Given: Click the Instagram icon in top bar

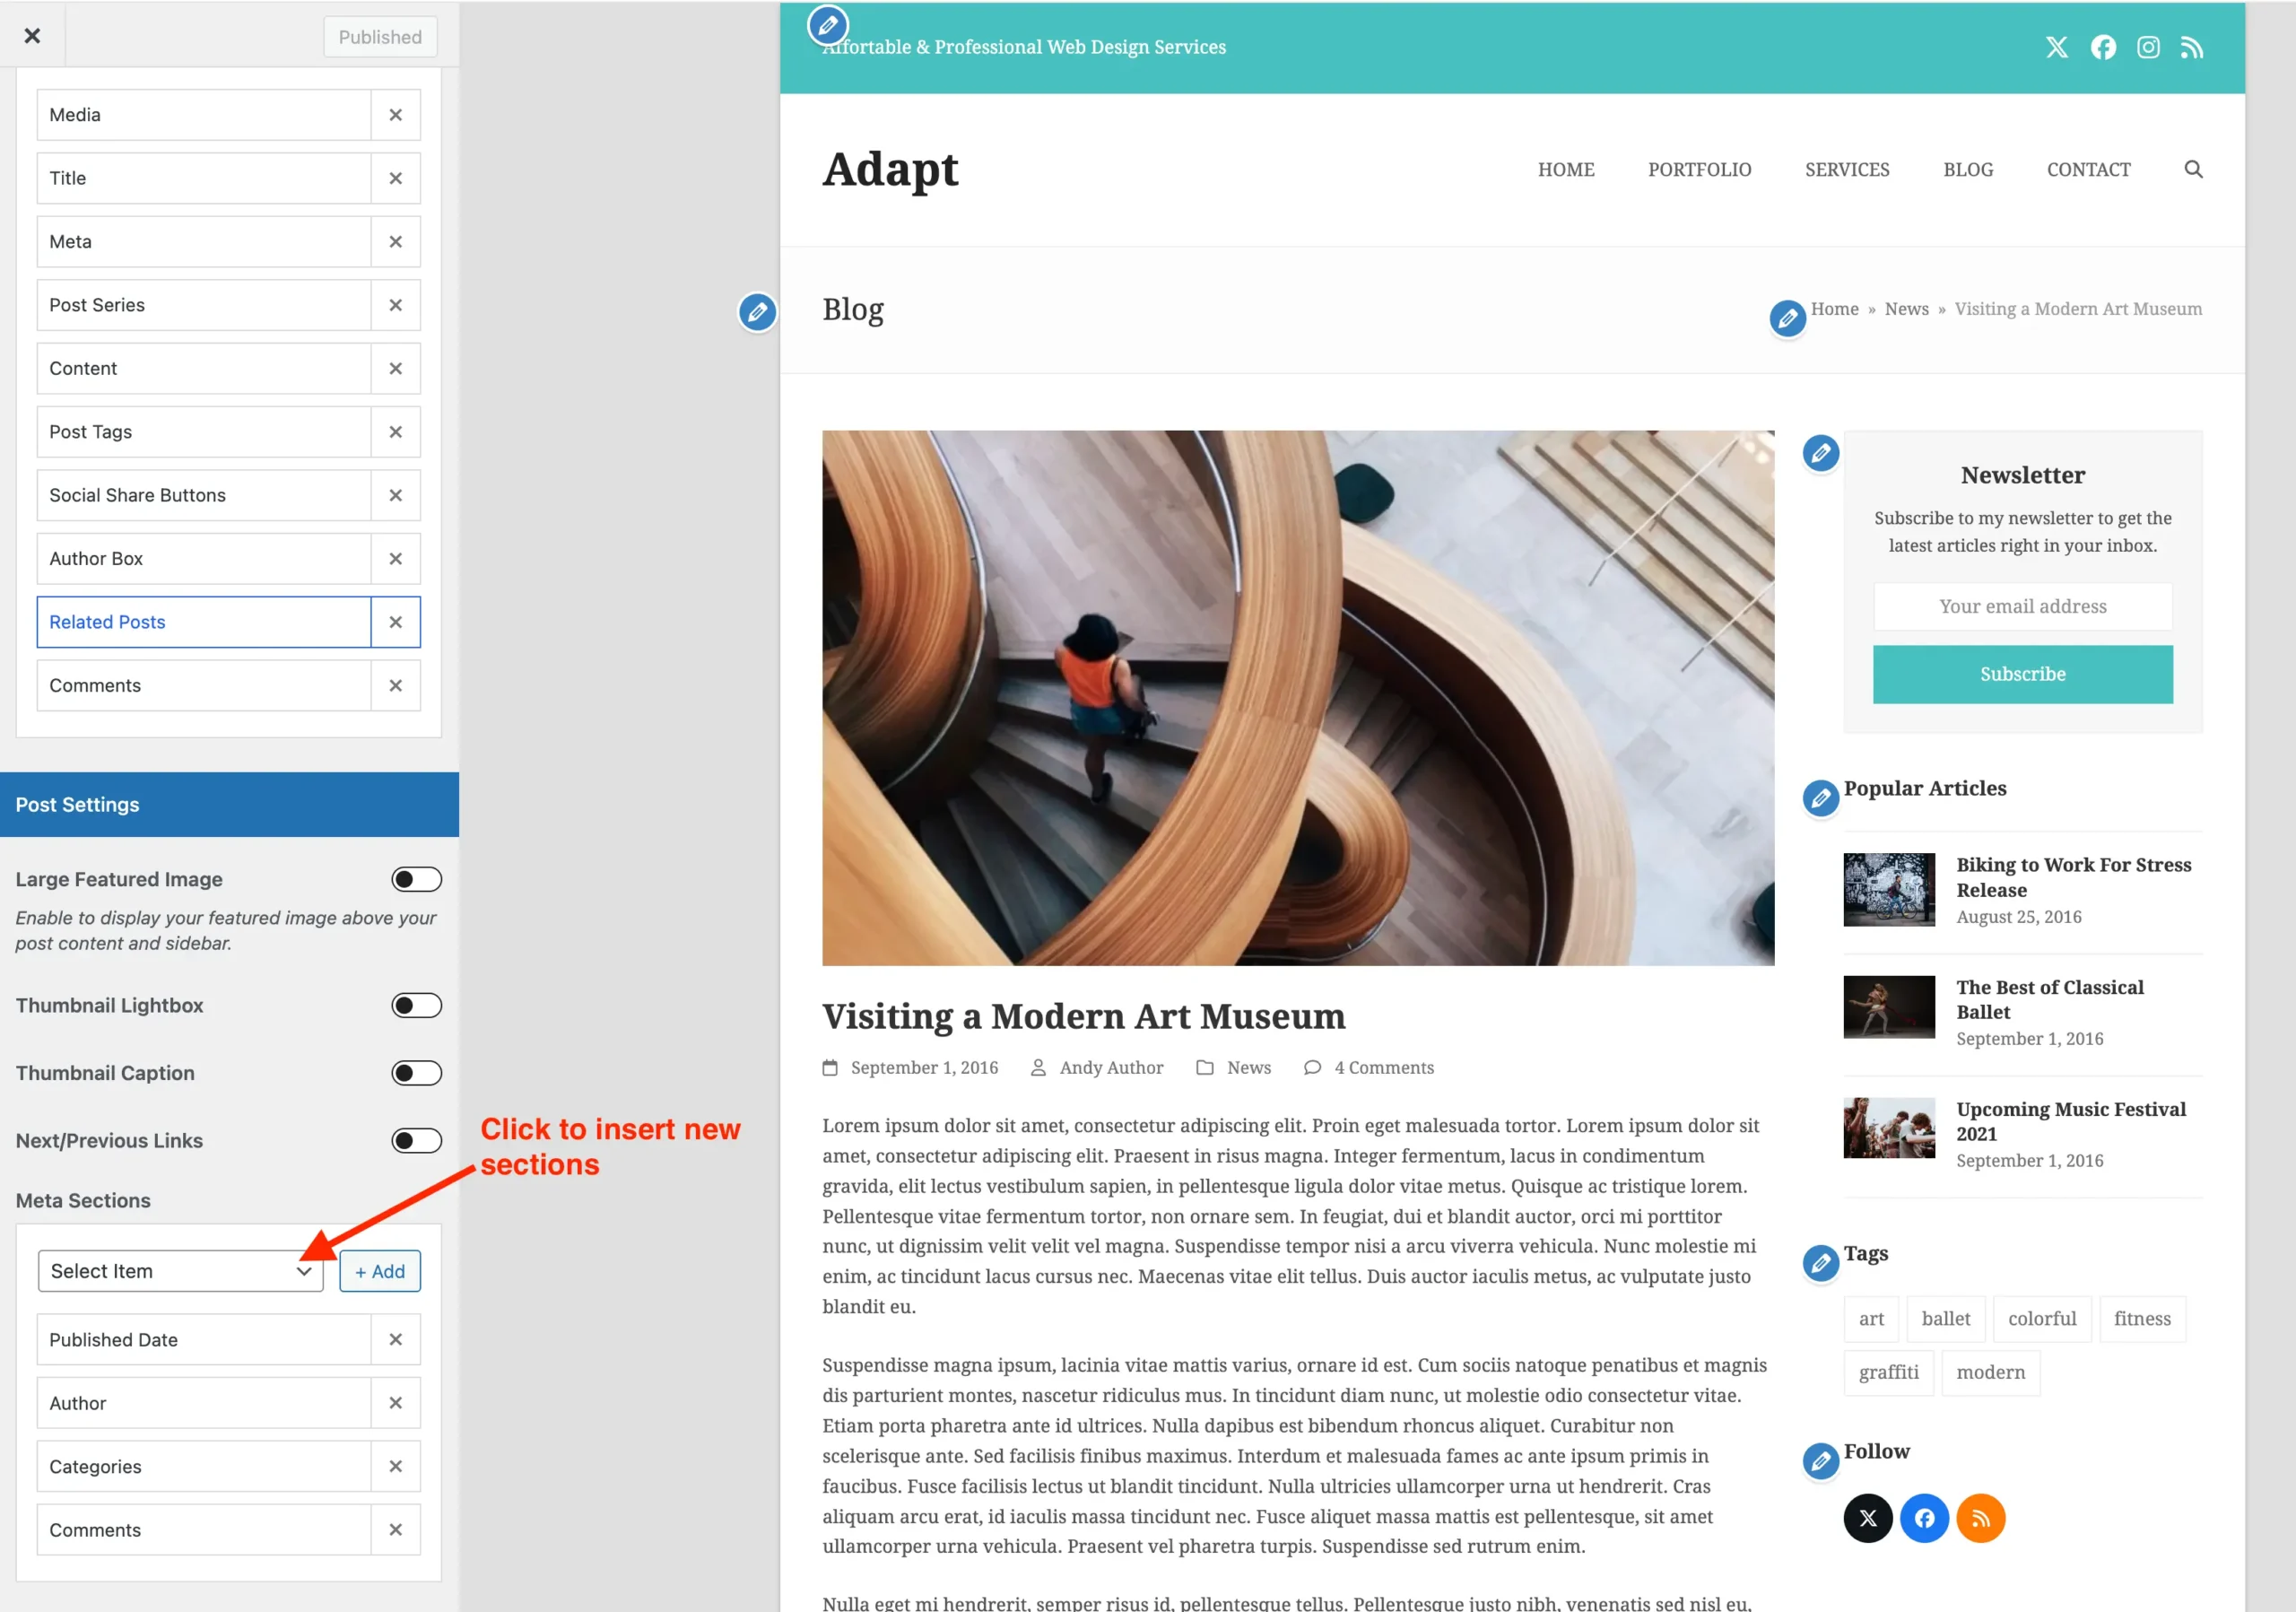Looking at the screenshot, I should click(2148, 47).
